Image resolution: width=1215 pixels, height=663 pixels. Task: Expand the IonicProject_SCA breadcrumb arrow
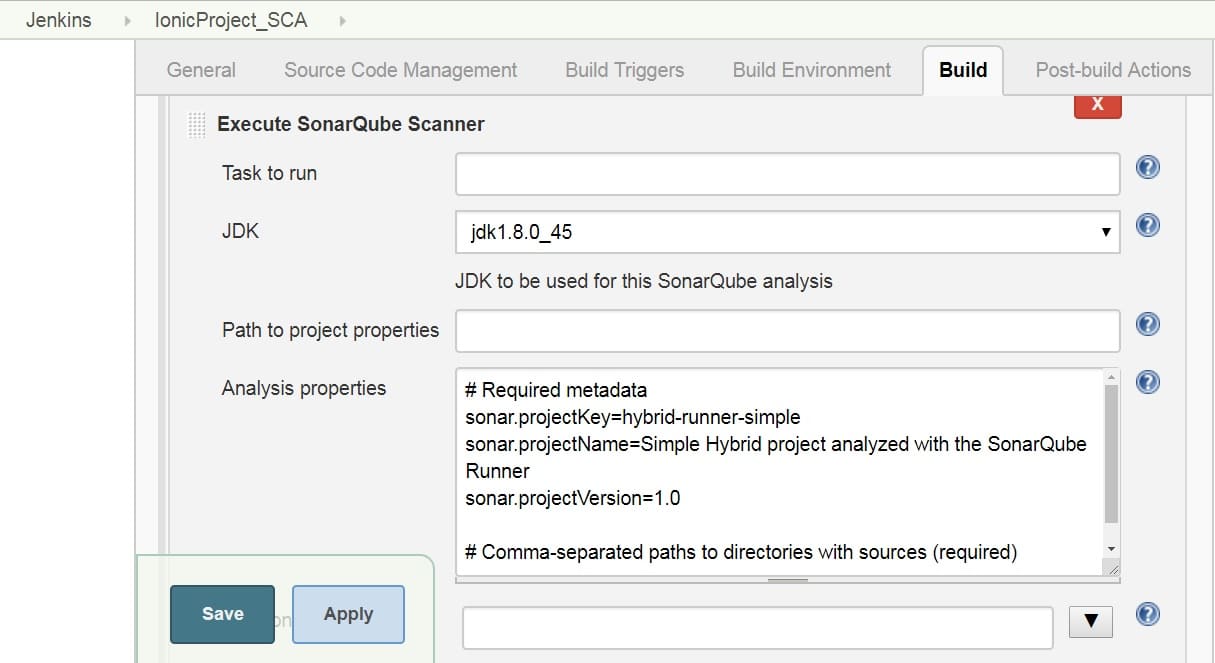coord(343,20)
